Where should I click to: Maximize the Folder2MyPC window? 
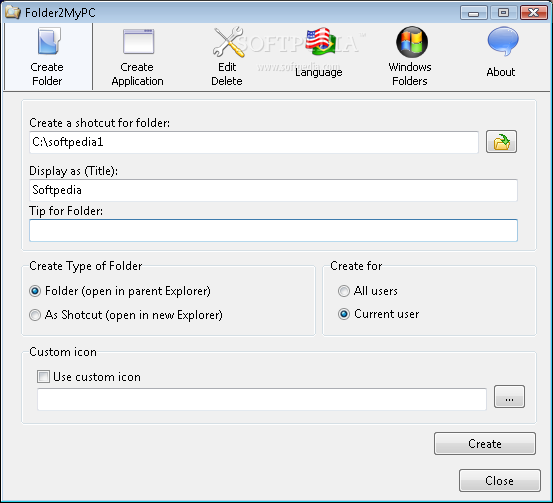pos(503,13)
